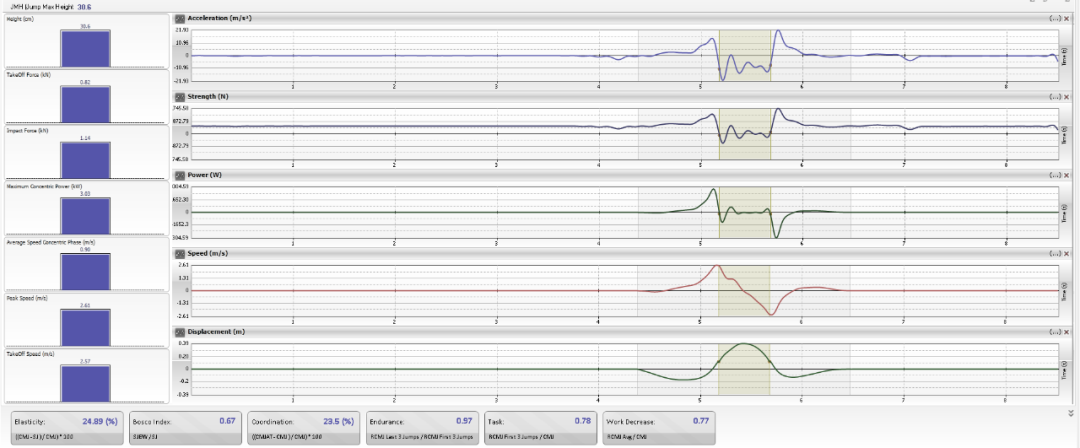This screenshot has height=448, width=1080.
Task: Close the Strength chart panel
Action: coord(1064,97)
